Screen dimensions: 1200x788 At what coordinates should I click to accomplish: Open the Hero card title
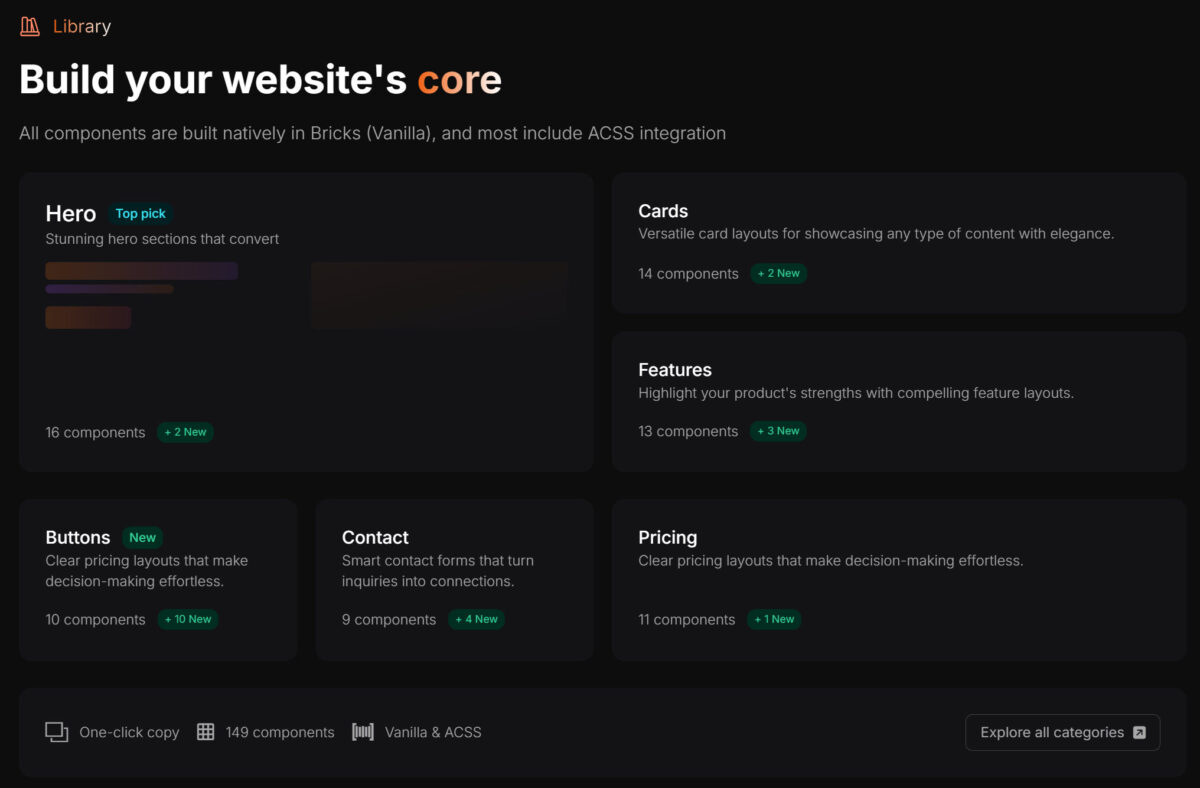pyautogui.click(x=71, y=213)
